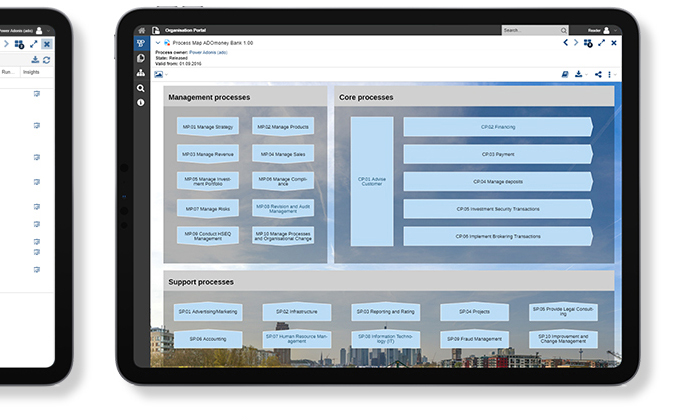Click the info icon in left sidebar

point(141,102)
